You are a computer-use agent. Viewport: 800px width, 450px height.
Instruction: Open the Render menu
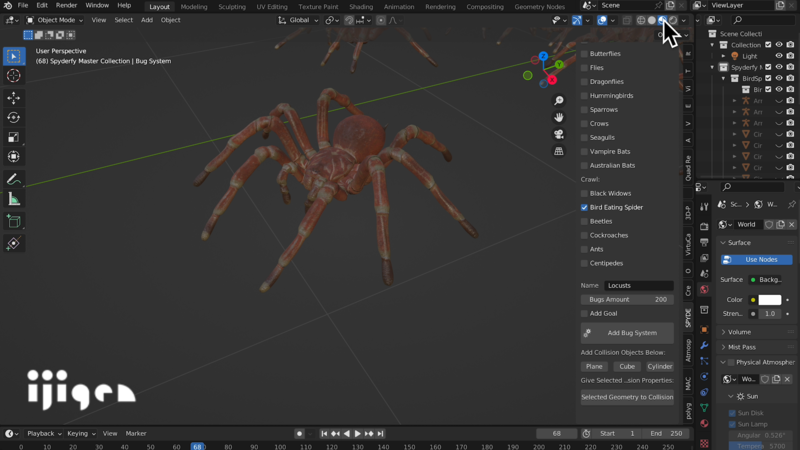[66, 6]
